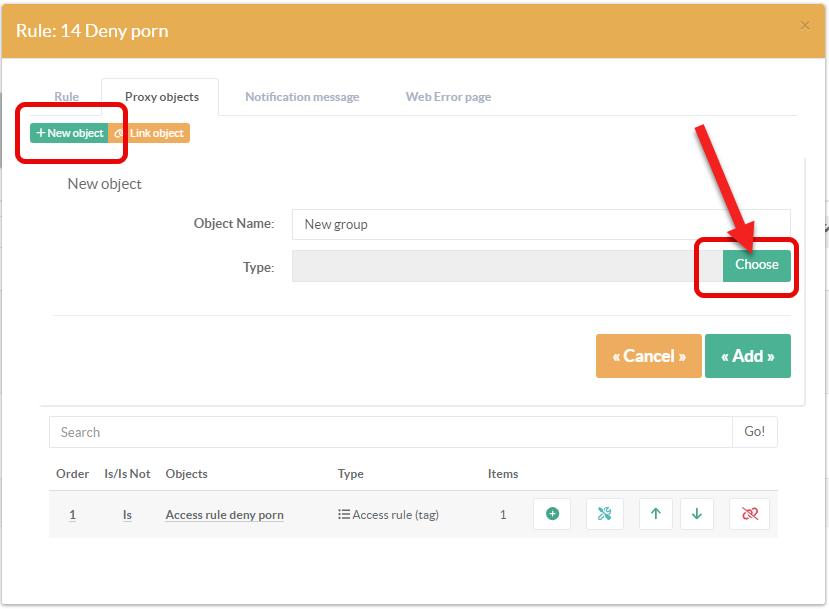Move the object down with down arrow

(697, 514)
